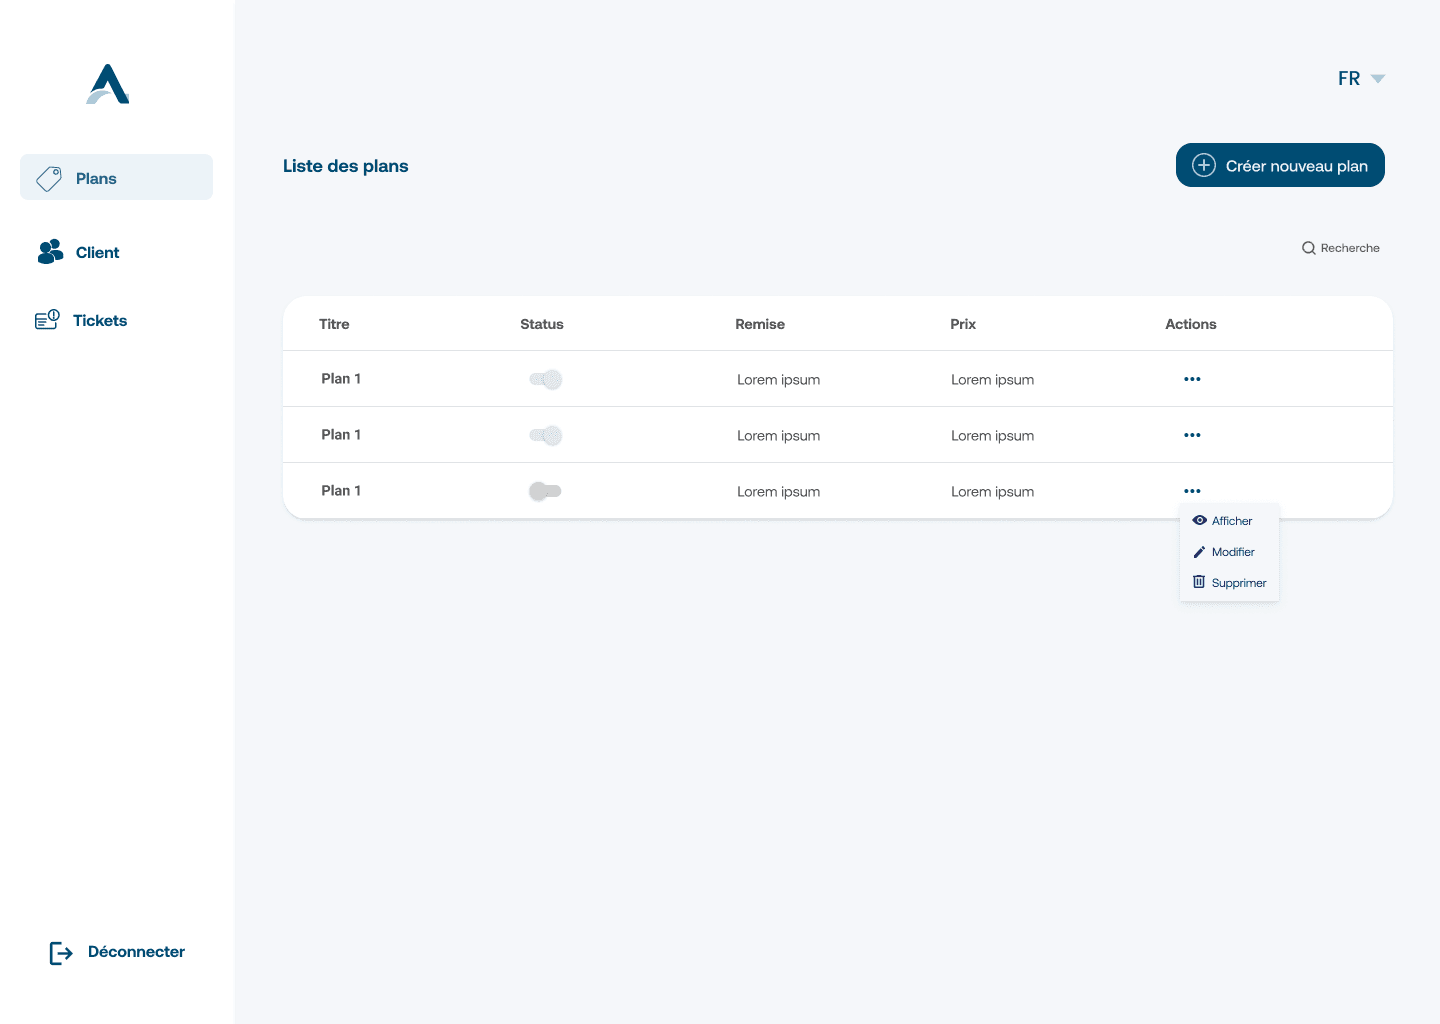Click the plus circle icon on Créer button
The width and height of the screenshot is (1440, 1024).
[1204, 165]
